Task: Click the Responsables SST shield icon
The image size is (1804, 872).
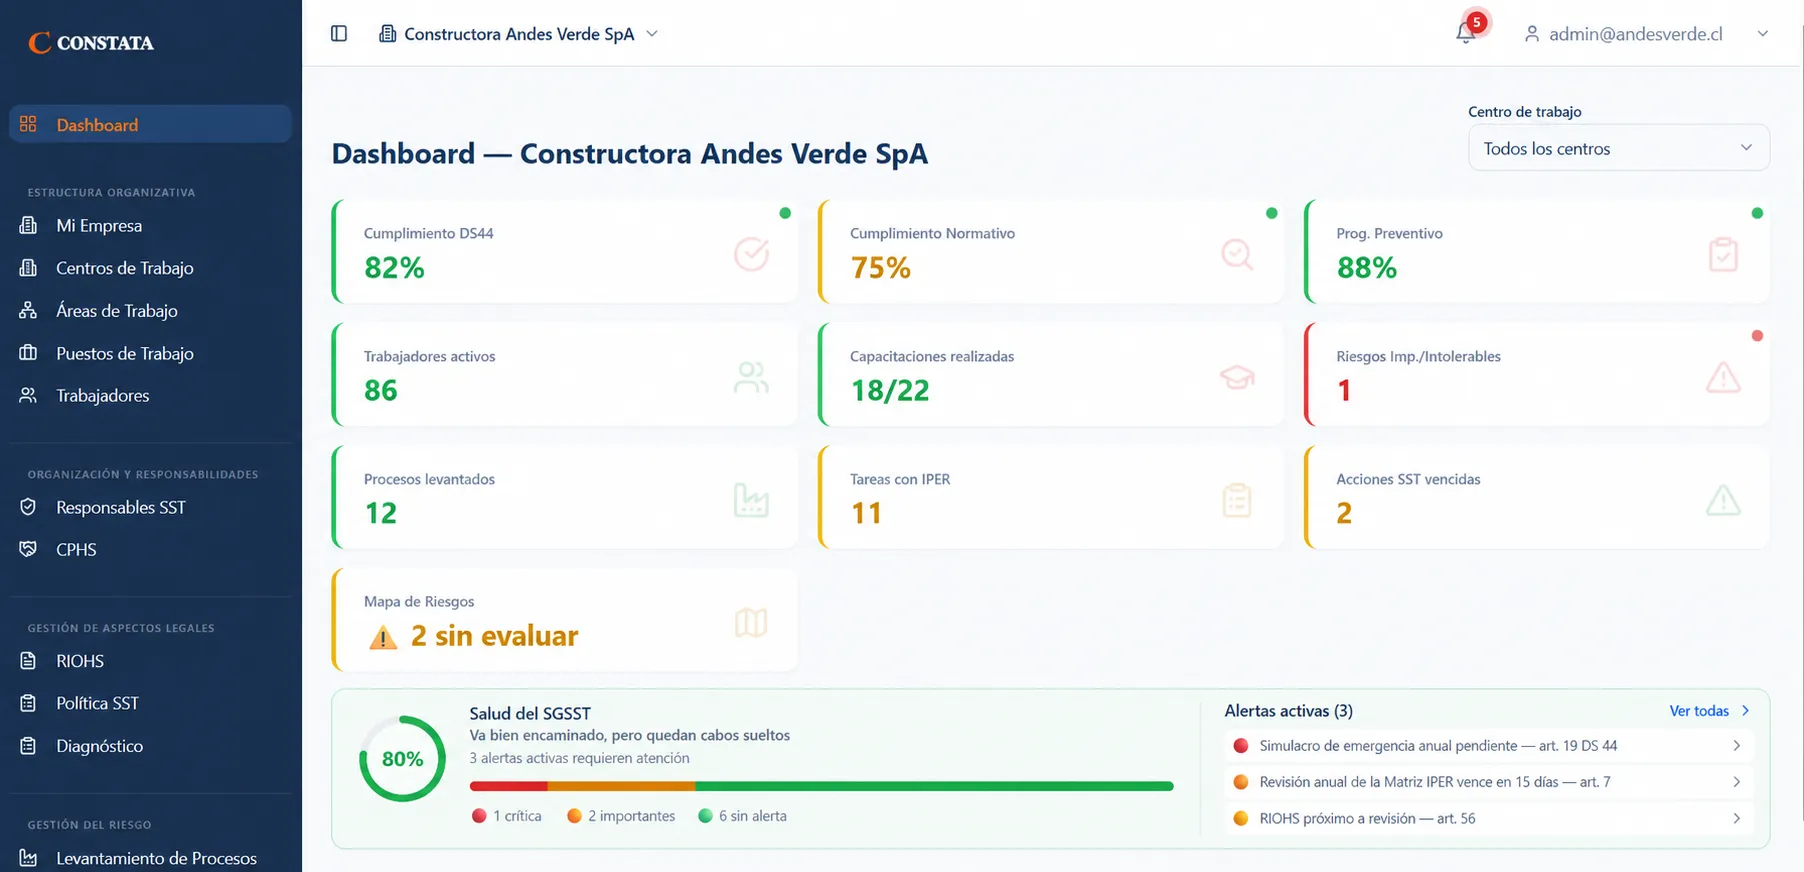Action: (x=28, y=507)
